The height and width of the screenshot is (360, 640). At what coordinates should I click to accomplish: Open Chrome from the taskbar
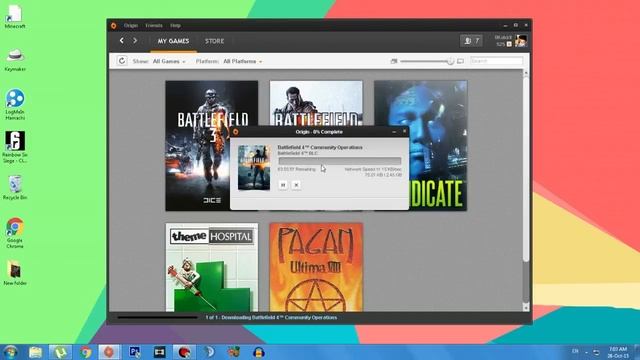[x=85, y=352]
